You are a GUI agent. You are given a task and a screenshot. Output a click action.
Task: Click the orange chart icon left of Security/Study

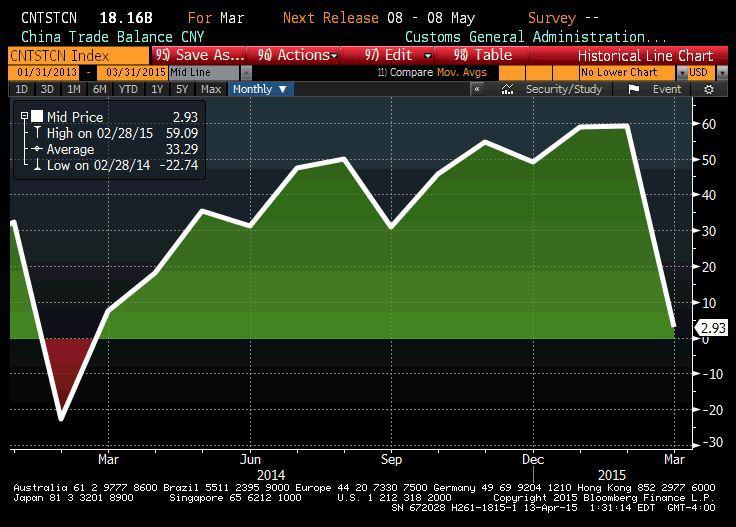click(507, 89)
